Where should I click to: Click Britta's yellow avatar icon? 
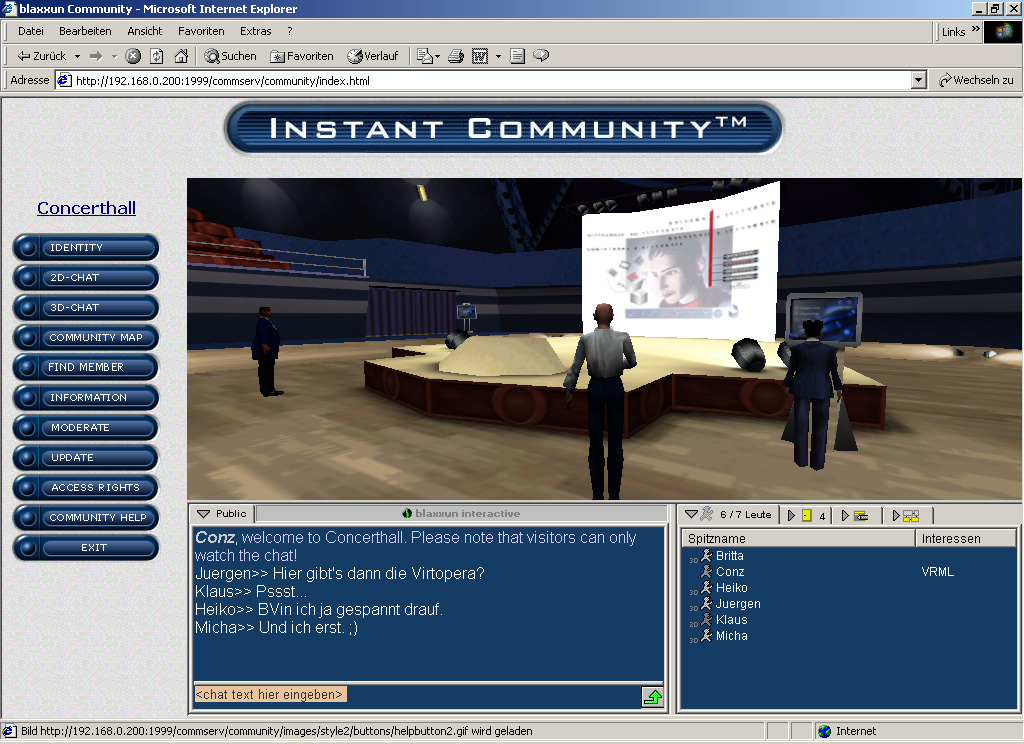click(707, 556)
